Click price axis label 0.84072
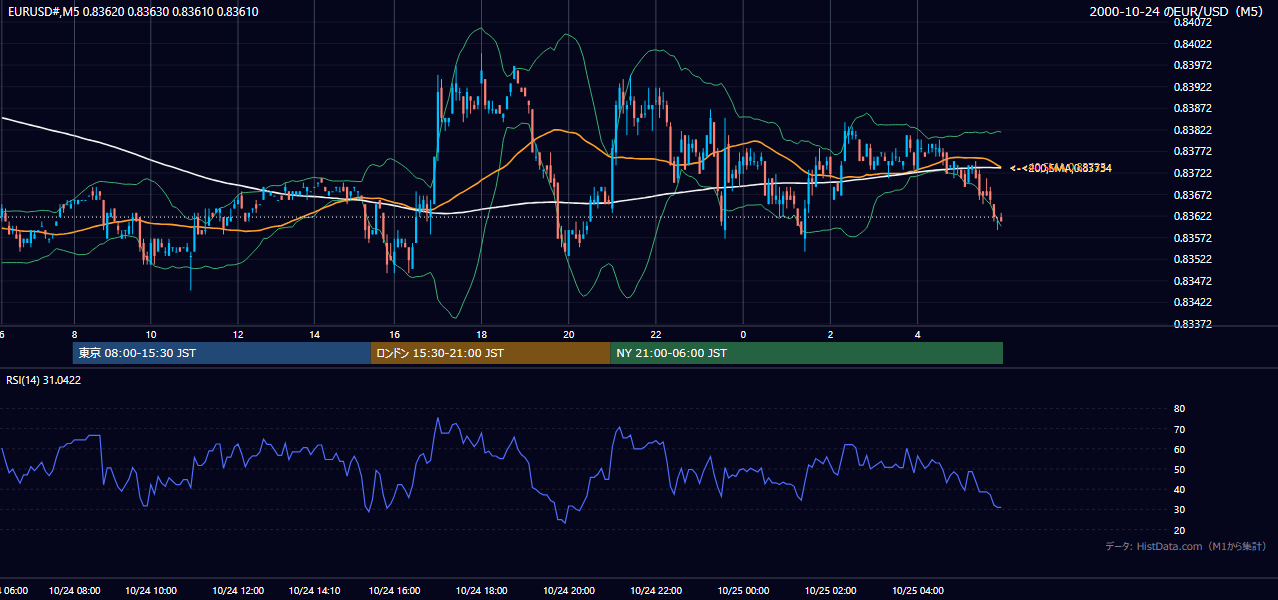 pos(1192,22)
